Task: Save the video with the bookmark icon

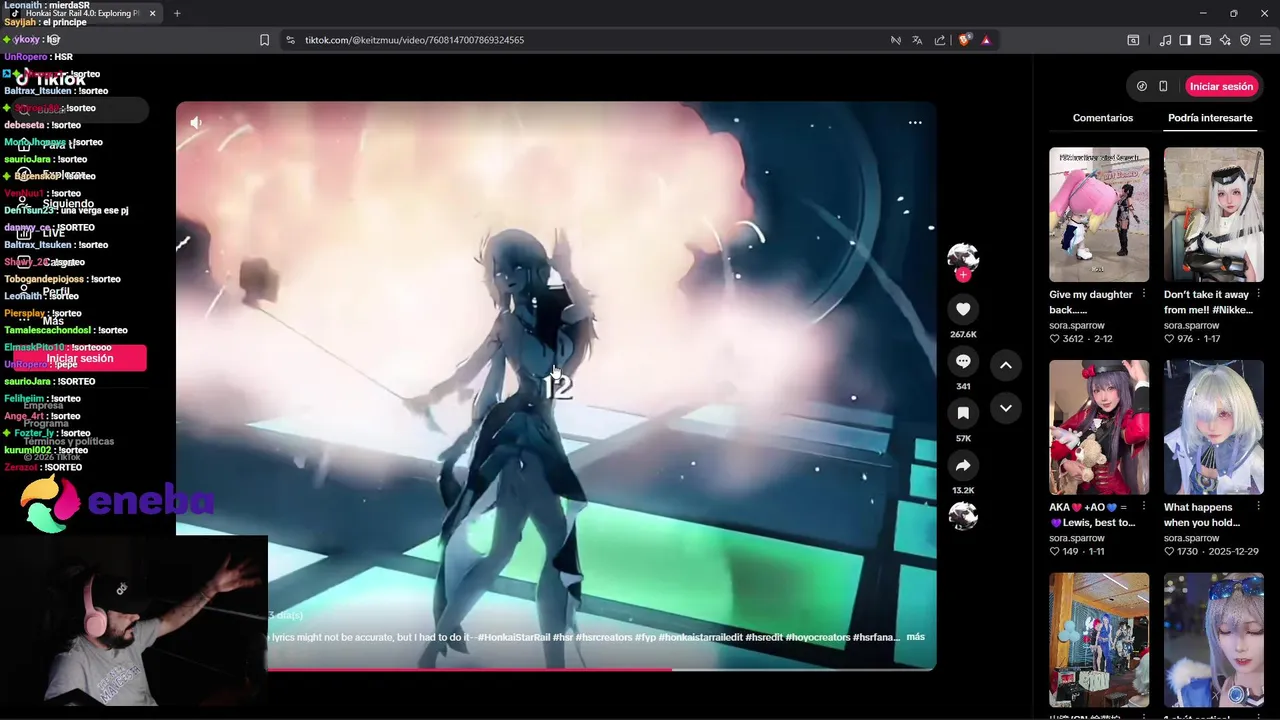Action: tap(963, 413)
